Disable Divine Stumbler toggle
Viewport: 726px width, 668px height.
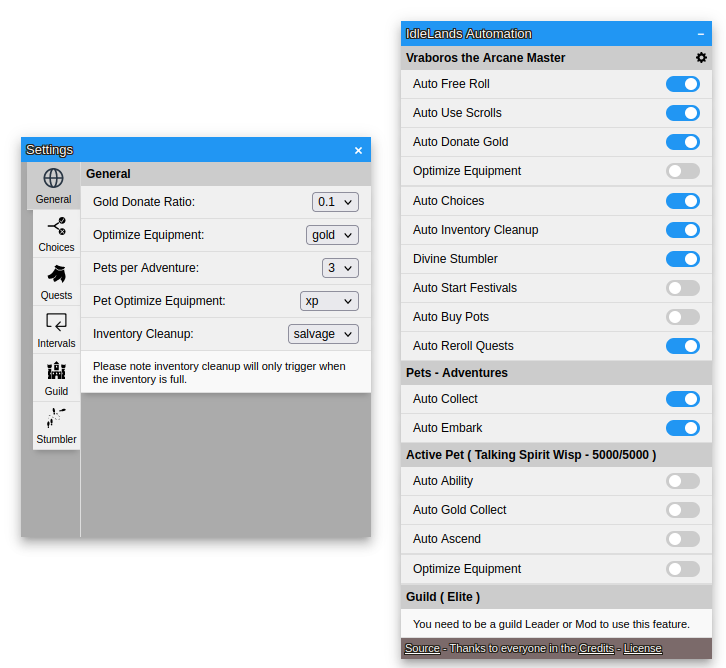point(682,259)
